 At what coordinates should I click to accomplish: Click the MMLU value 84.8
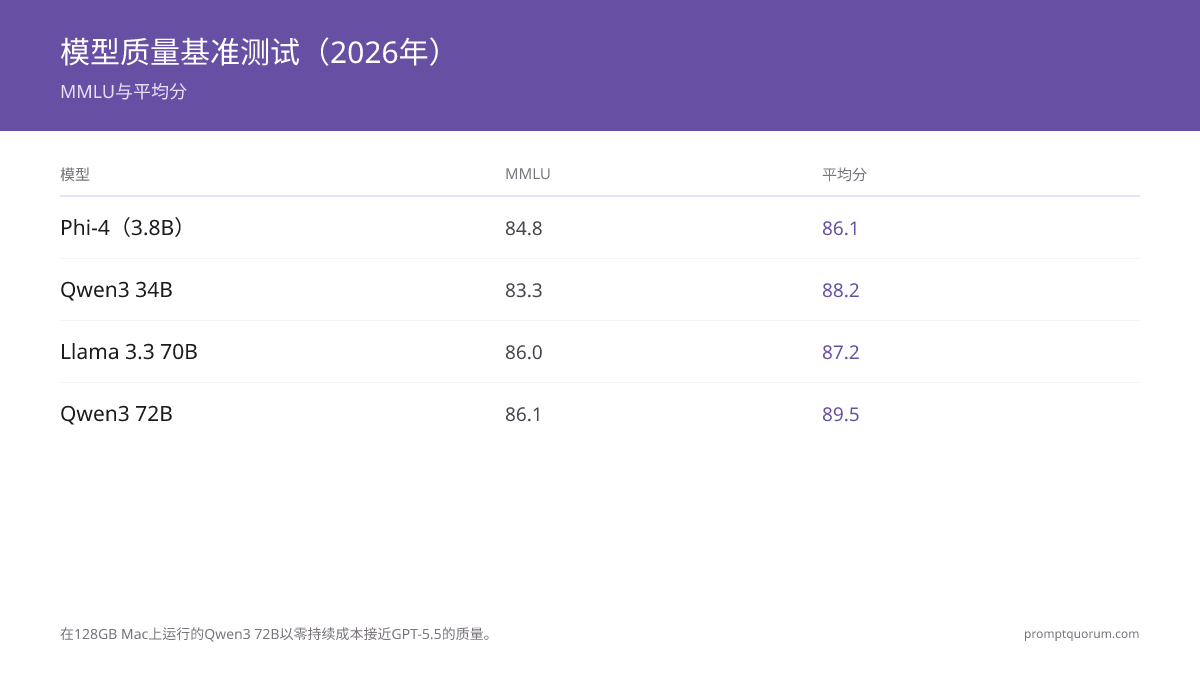click(x=524, y=228)
